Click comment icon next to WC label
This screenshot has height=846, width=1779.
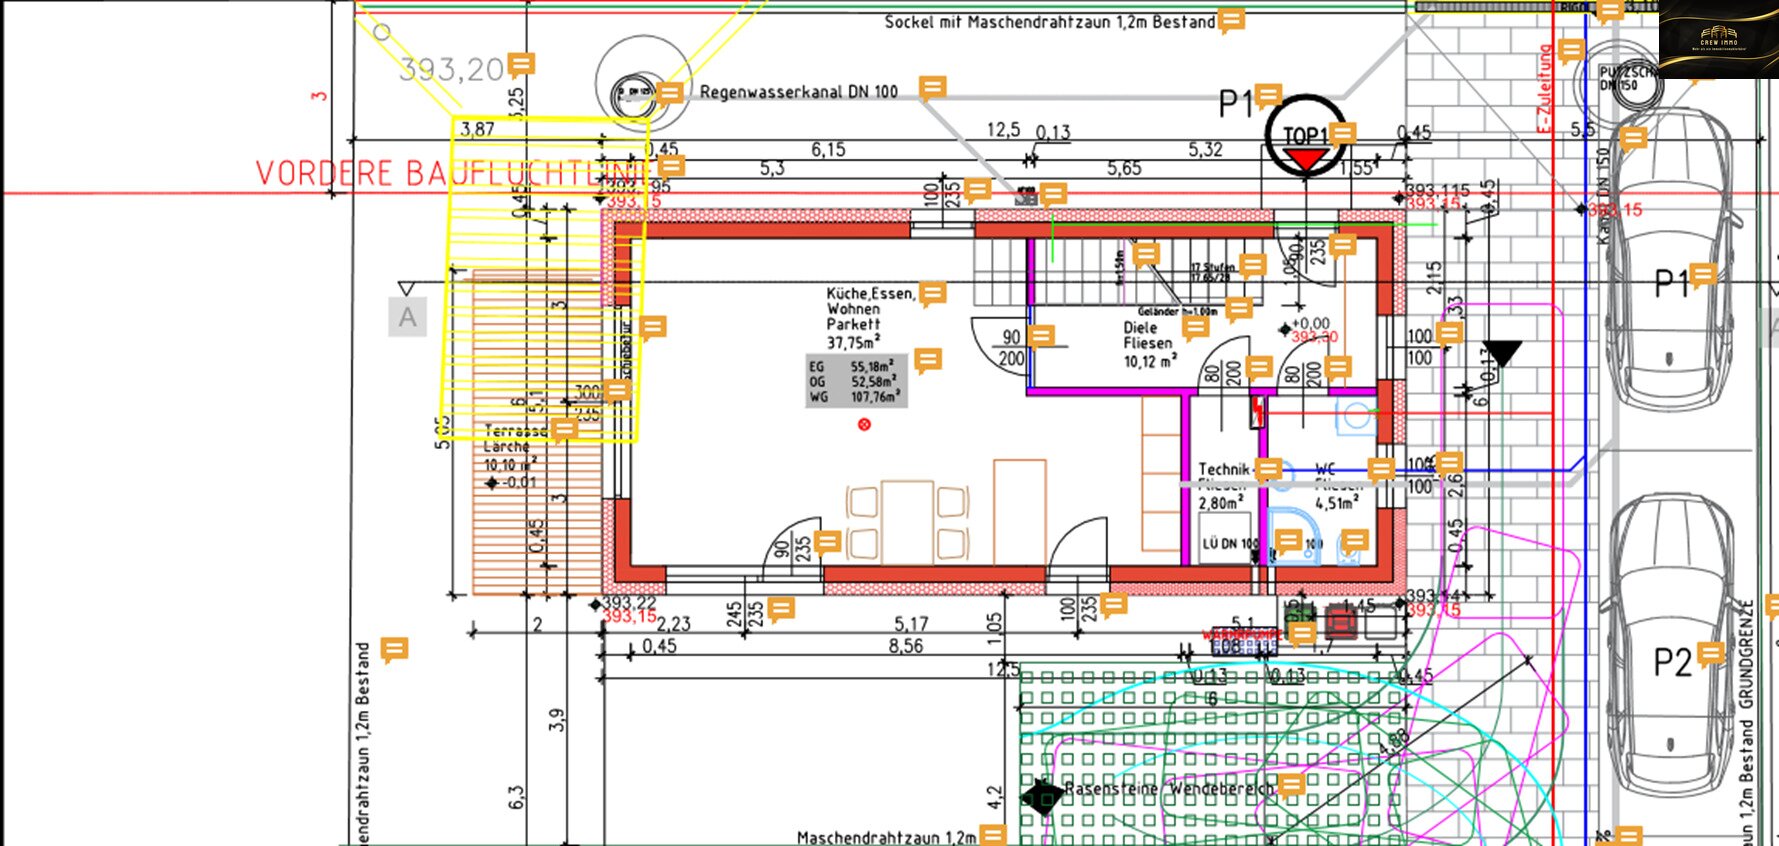(x=1381, y=468)
